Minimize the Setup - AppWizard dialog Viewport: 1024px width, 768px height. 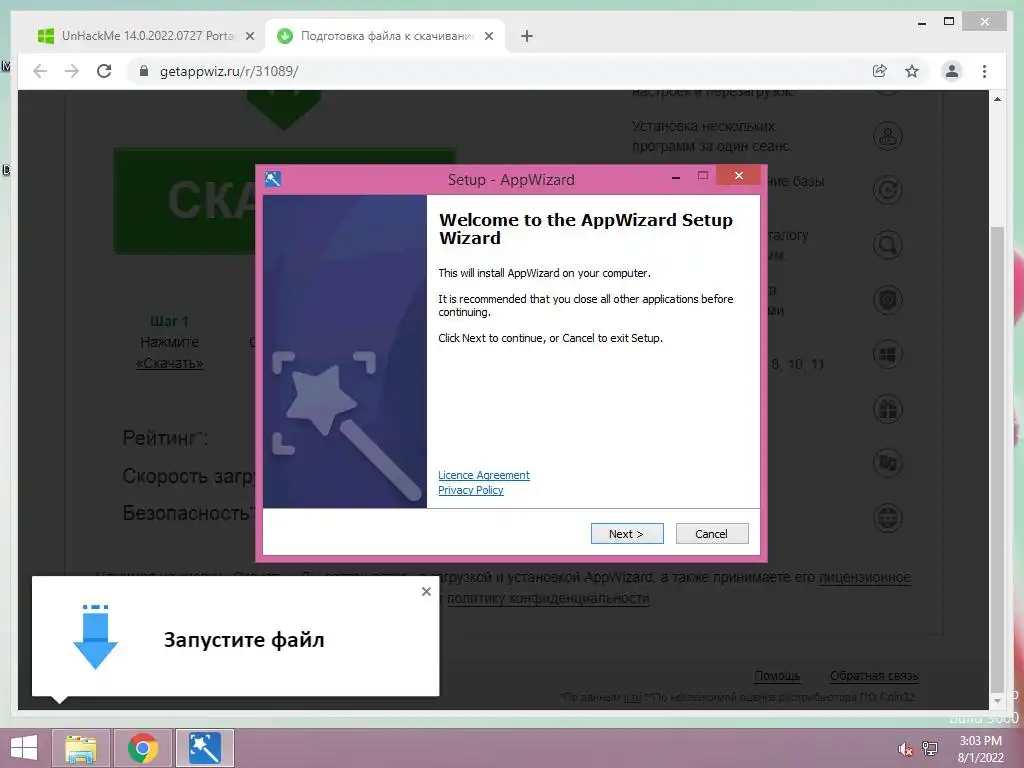click(676, 176)
